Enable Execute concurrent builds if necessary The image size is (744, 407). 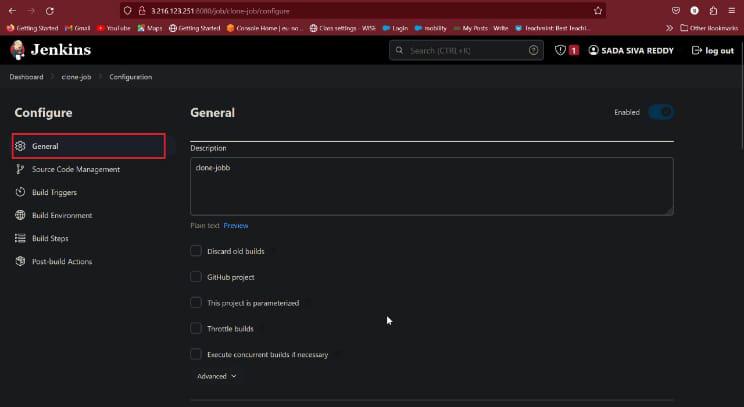(x=195, y=354)
